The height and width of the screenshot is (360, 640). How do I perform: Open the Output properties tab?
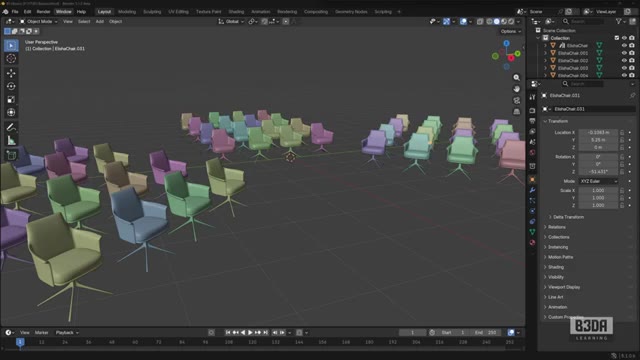(532, 121)
